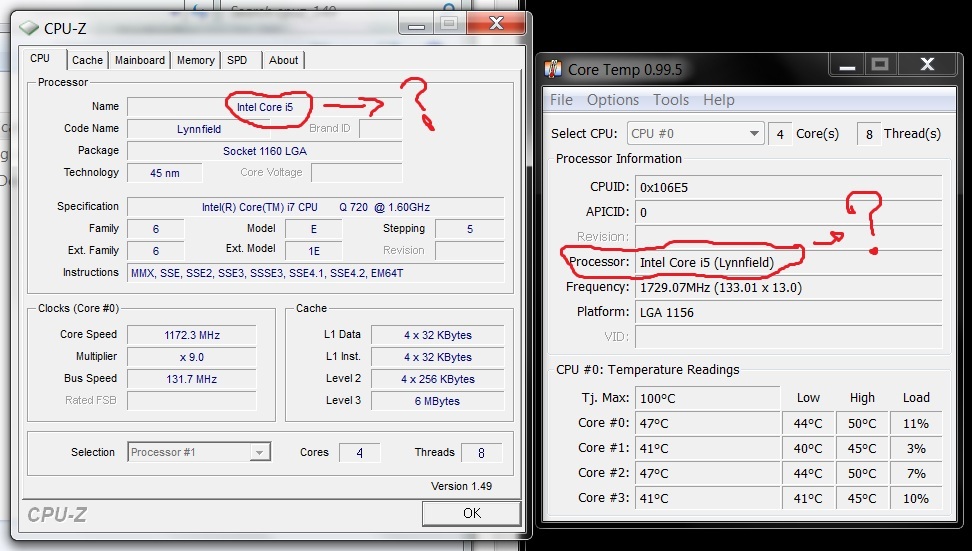
Task: Open the Tools menu in Core Temp
Action: pos(671,100)
